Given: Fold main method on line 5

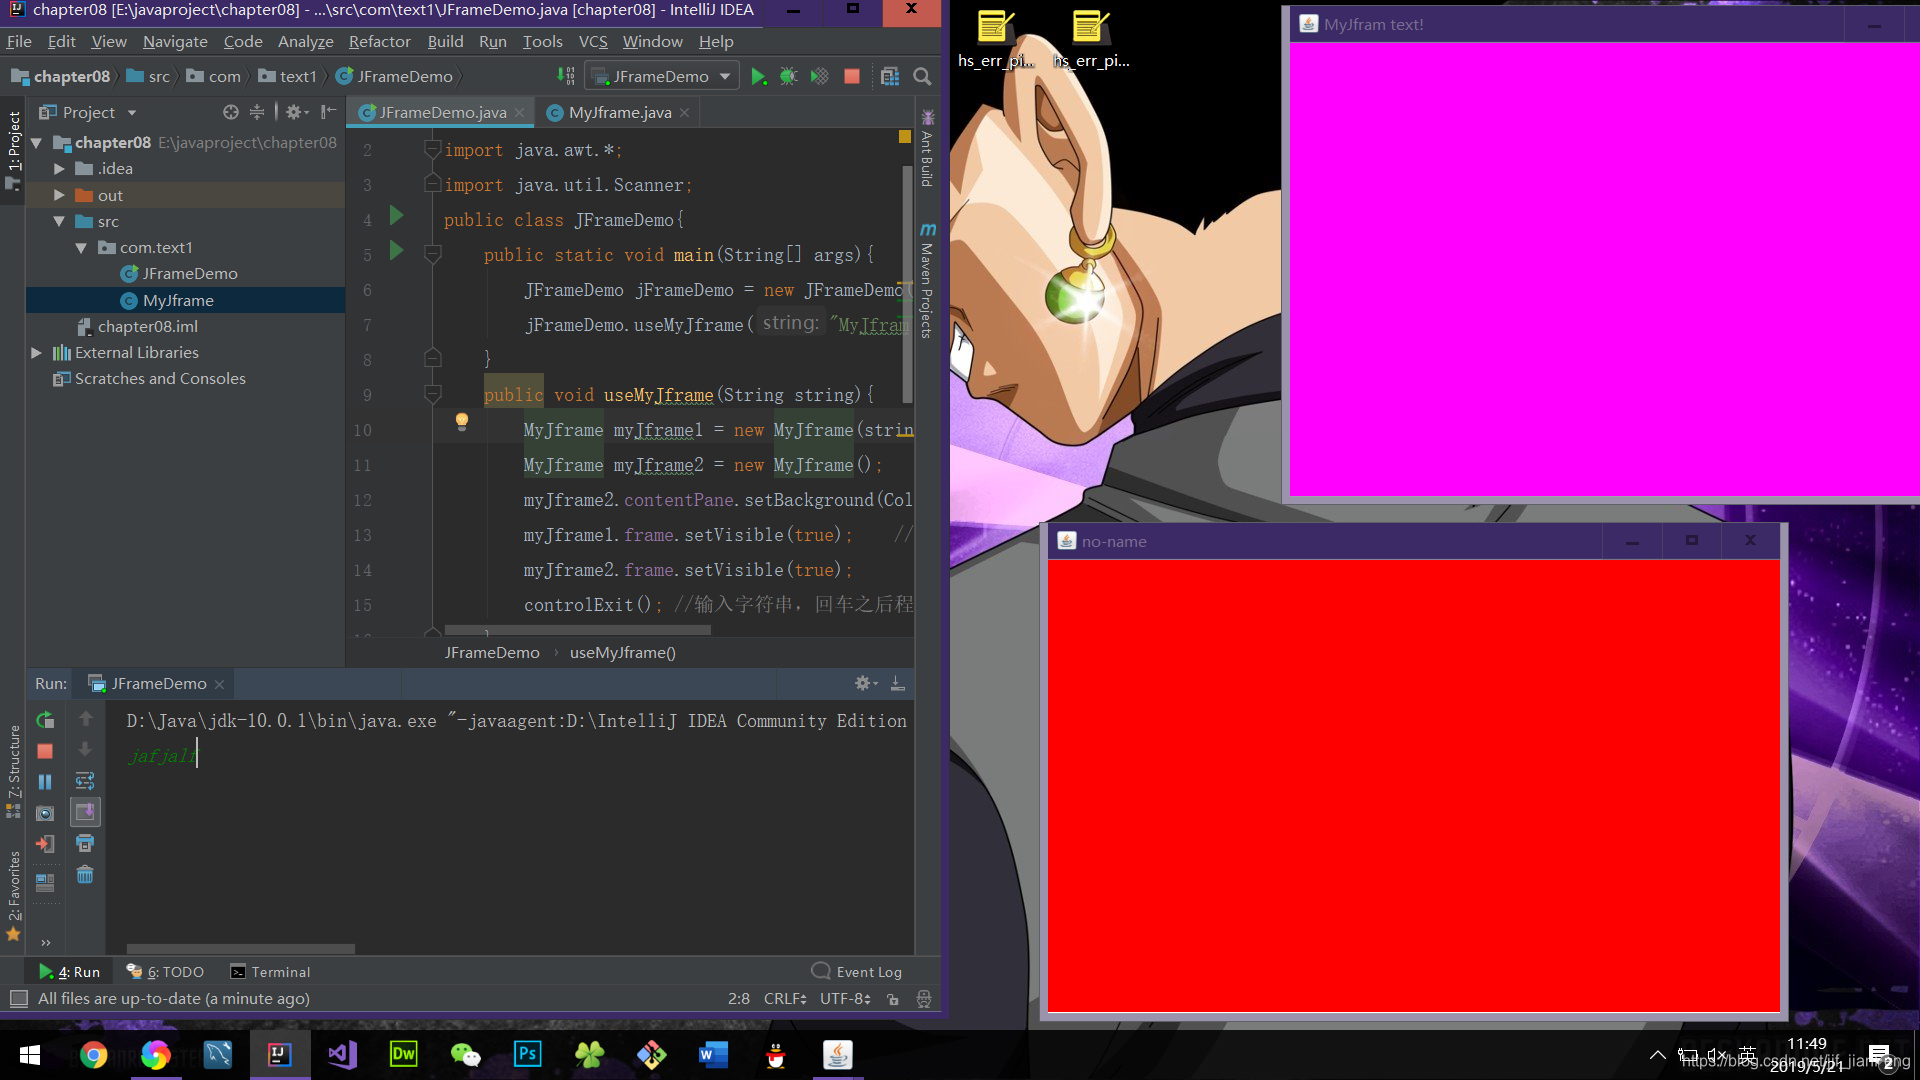Looking at the screenshot, I should pos(433,255).
